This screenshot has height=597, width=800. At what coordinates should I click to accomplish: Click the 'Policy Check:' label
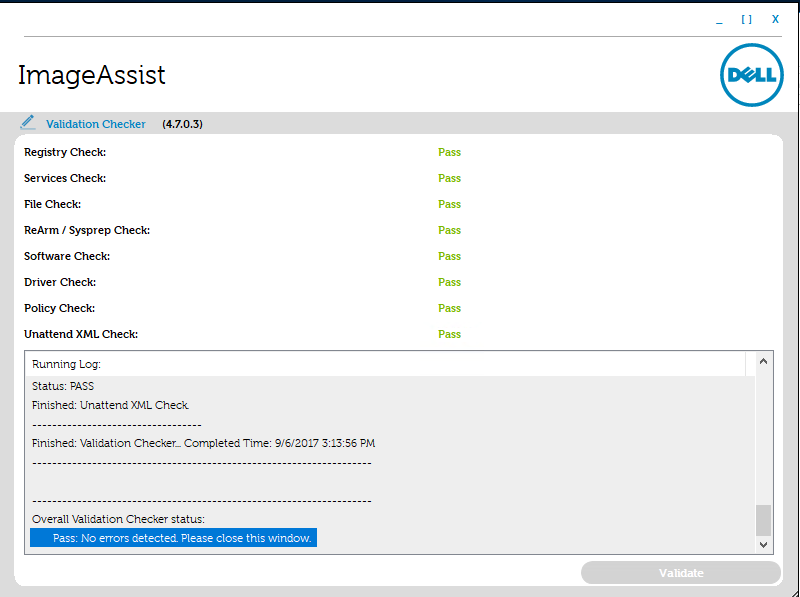tap(59, 308)
